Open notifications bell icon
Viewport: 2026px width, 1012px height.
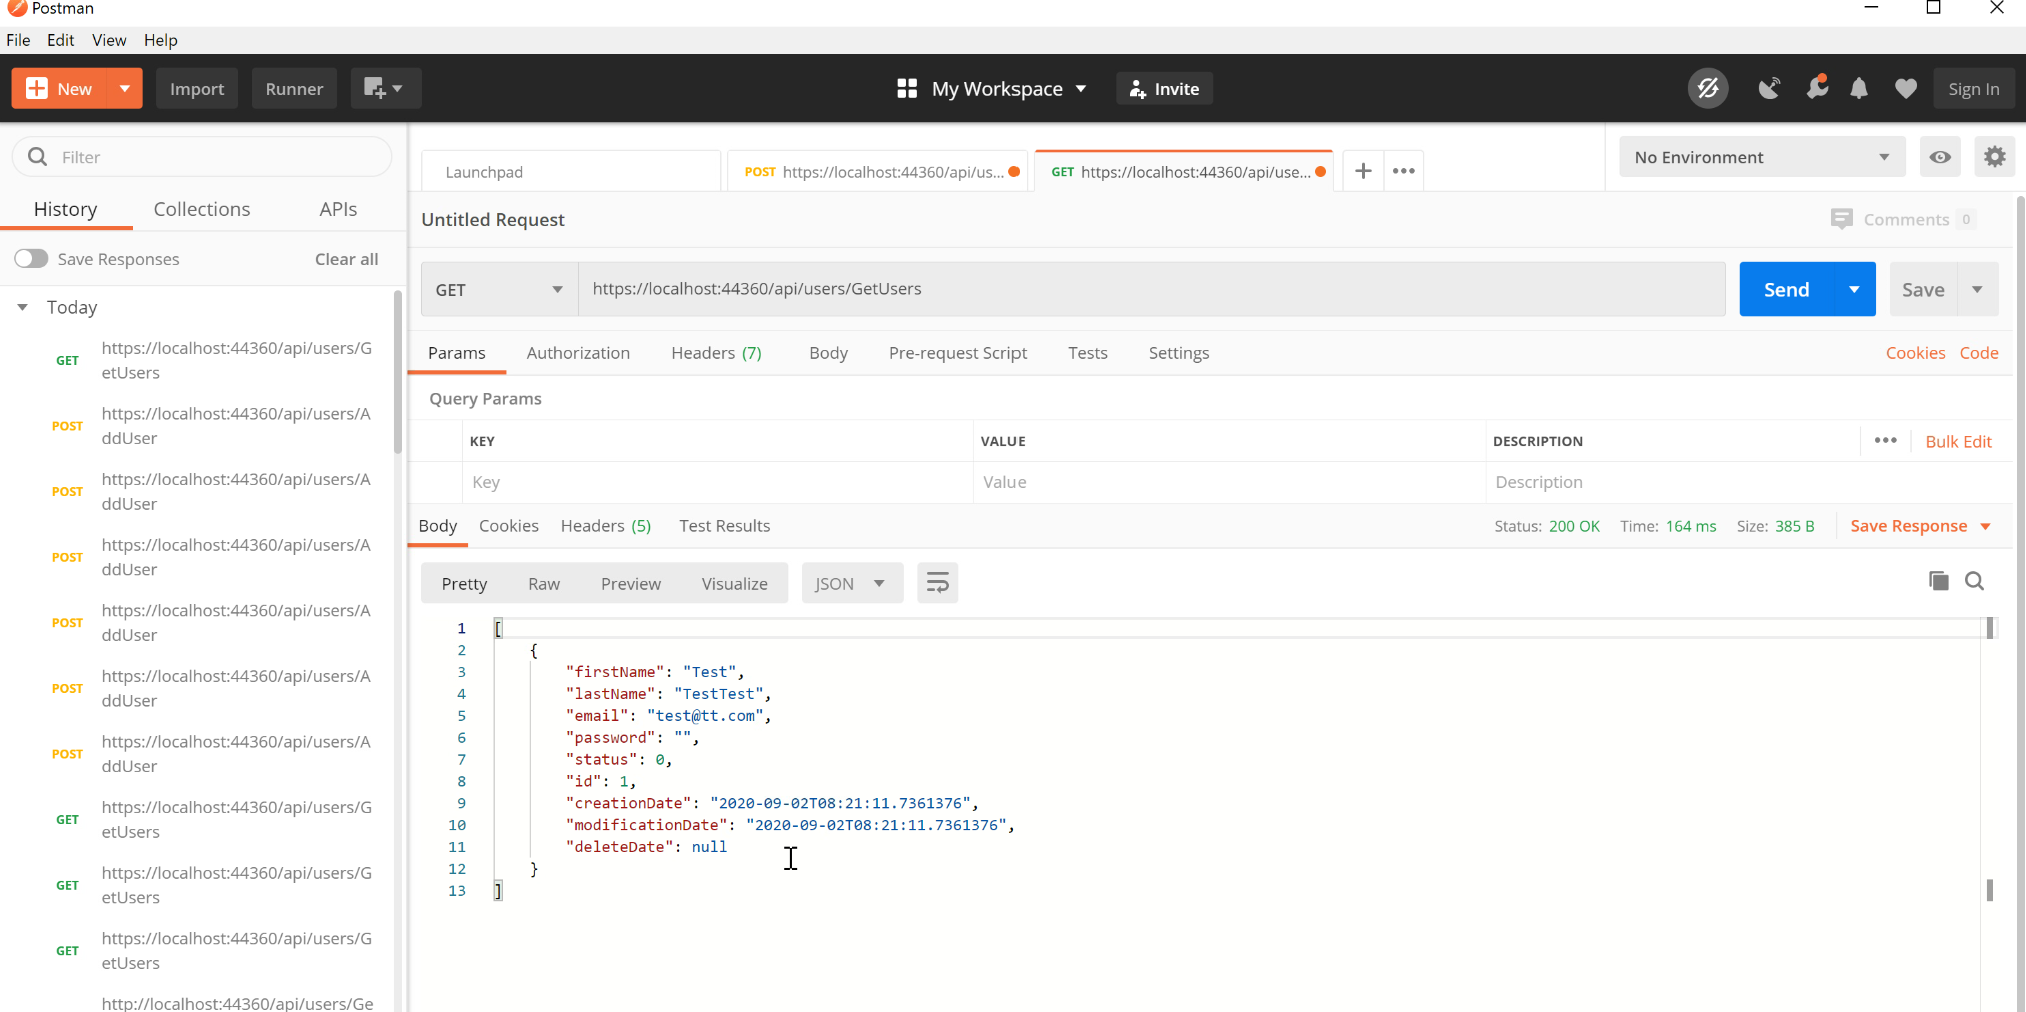click(1859, 89)
